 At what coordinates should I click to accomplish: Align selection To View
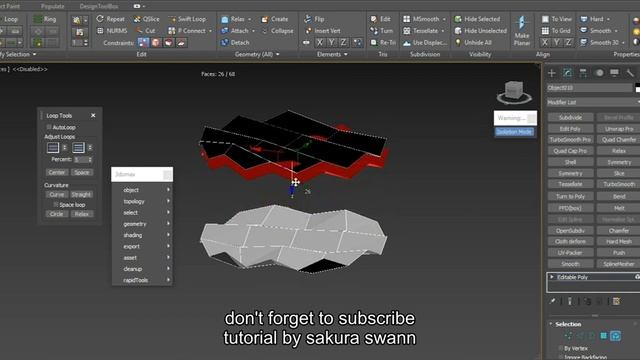(556, 19)
